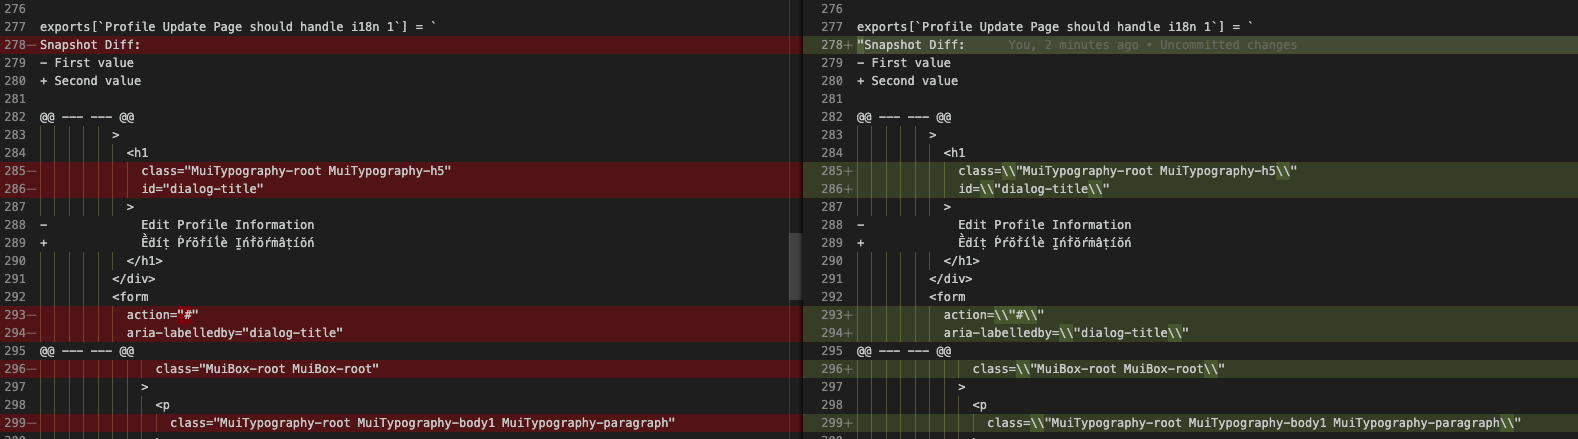This screenshot has width=1578, height=439.
Task: Select gutter number 278+ of the added line
Action: [836, 45]
